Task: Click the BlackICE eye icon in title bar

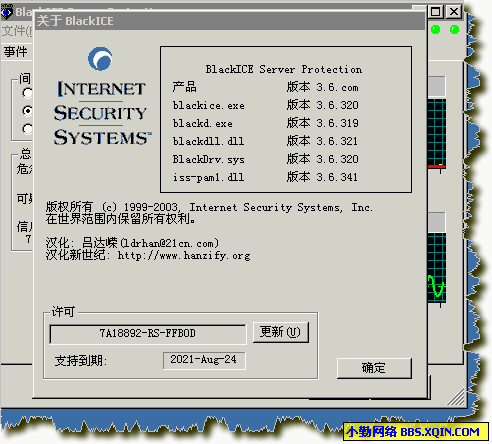Action: (7, 12)
